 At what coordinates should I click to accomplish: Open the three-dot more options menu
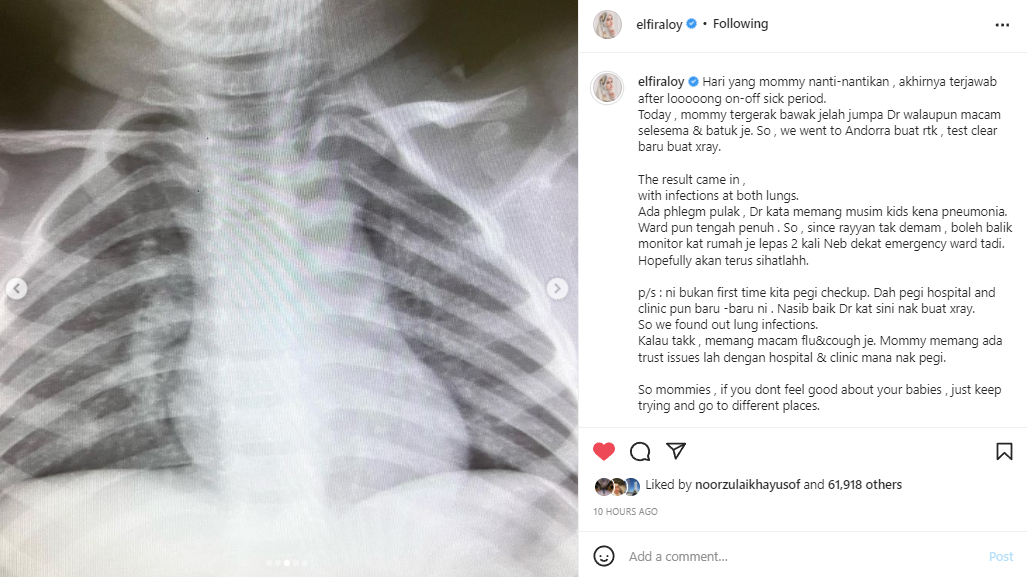tap(1002, 25)
